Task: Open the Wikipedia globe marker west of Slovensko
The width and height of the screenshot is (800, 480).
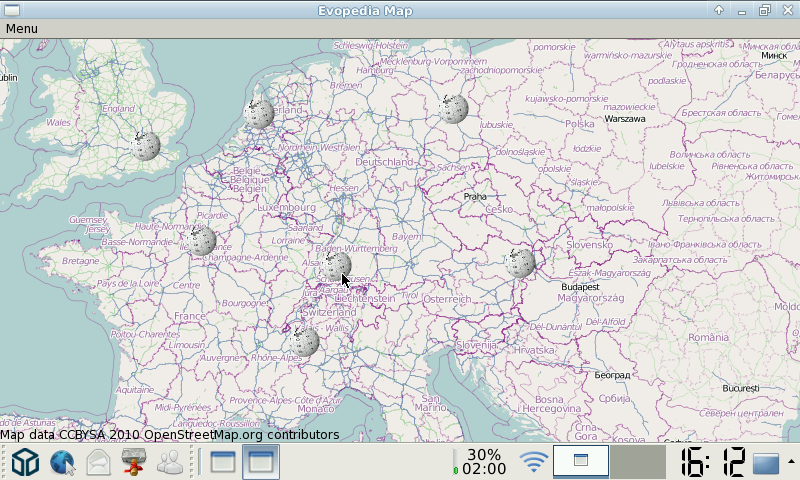Action: click(520, 263)
